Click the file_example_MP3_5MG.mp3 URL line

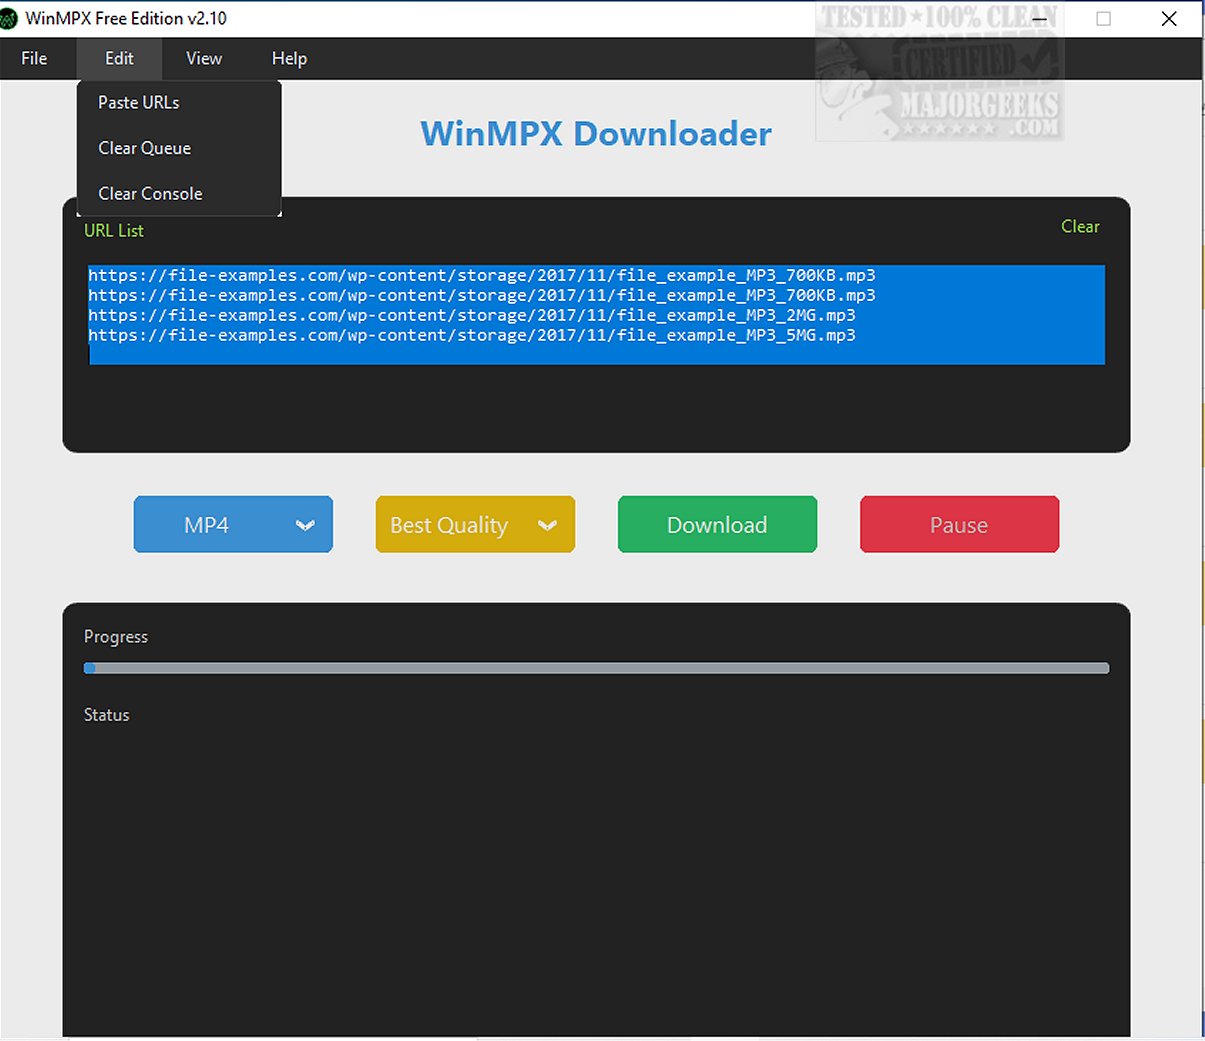472,335
